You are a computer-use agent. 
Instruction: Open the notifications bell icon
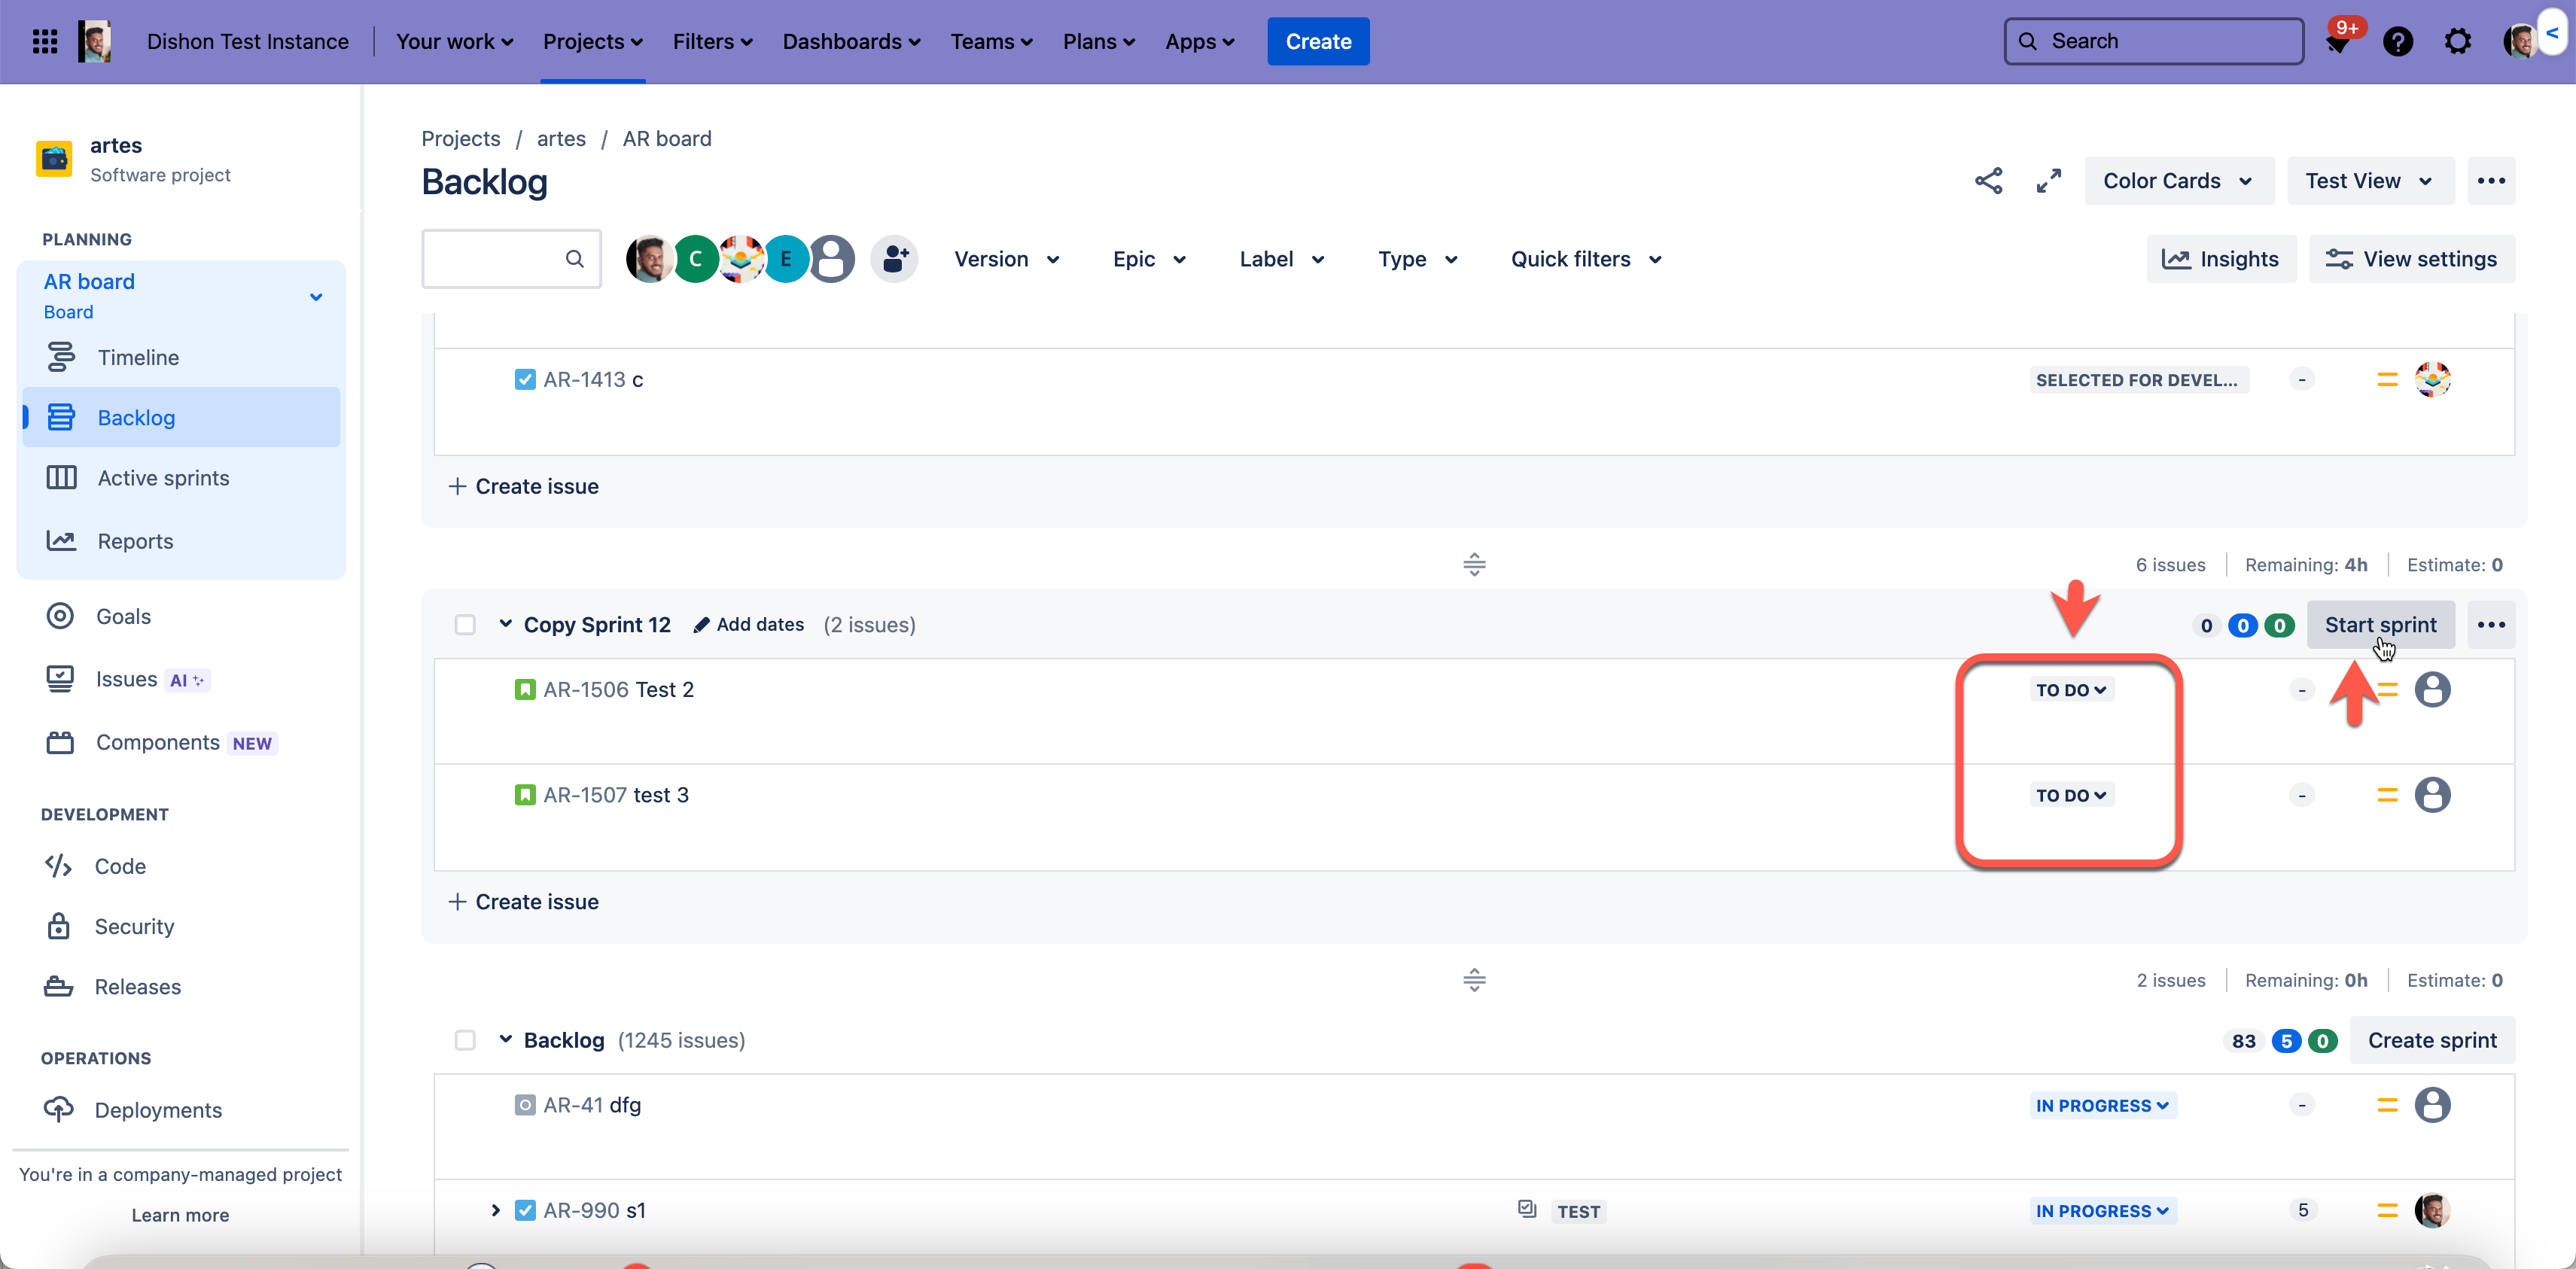click(2337, 42)
